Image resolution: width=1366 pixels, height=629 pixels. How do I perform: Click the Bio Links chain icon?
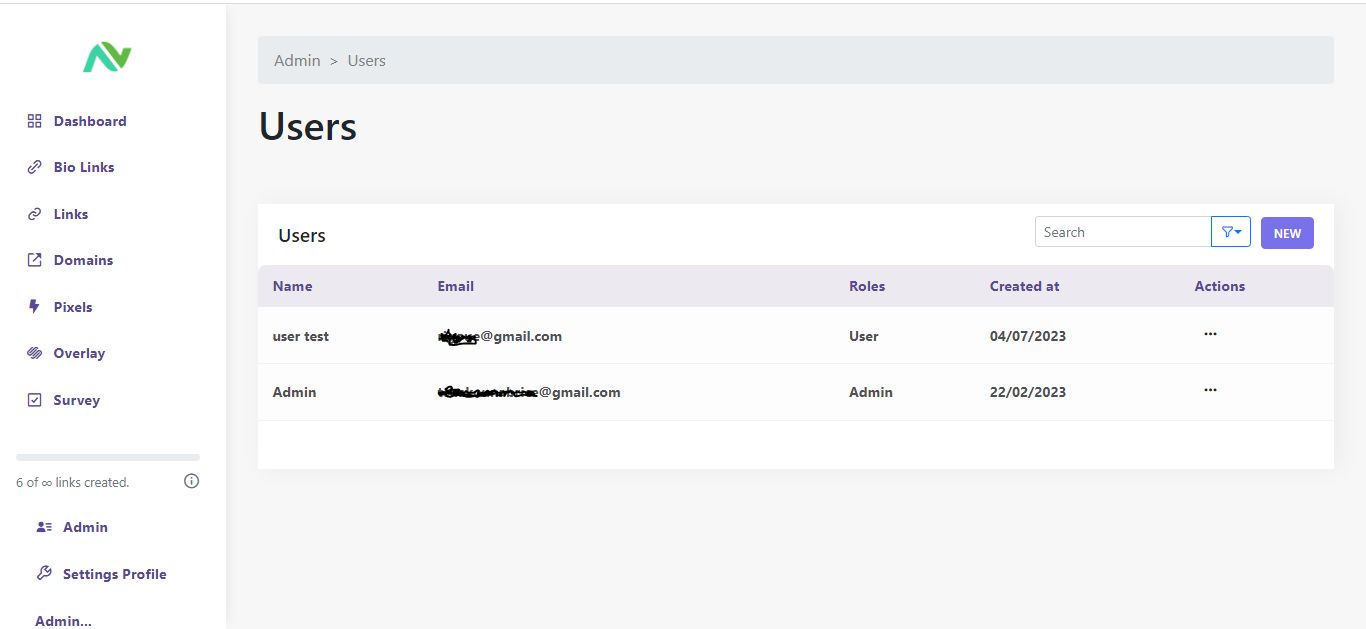click(x=34, y=167)
